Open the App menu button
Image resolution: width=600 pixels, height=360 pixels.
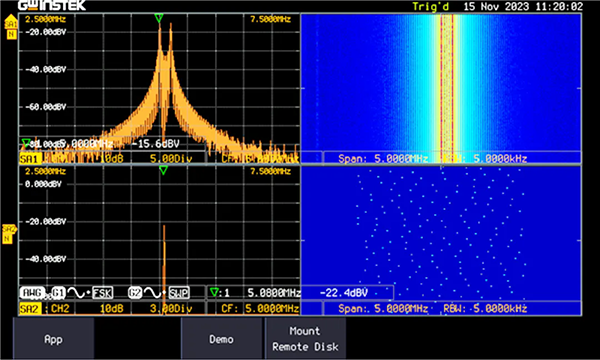click(x=54, y=339)
